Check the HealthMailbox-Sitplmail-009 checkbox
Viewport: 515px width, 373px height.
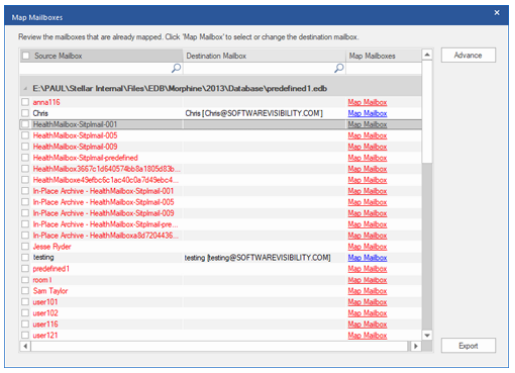pos(25,146)
